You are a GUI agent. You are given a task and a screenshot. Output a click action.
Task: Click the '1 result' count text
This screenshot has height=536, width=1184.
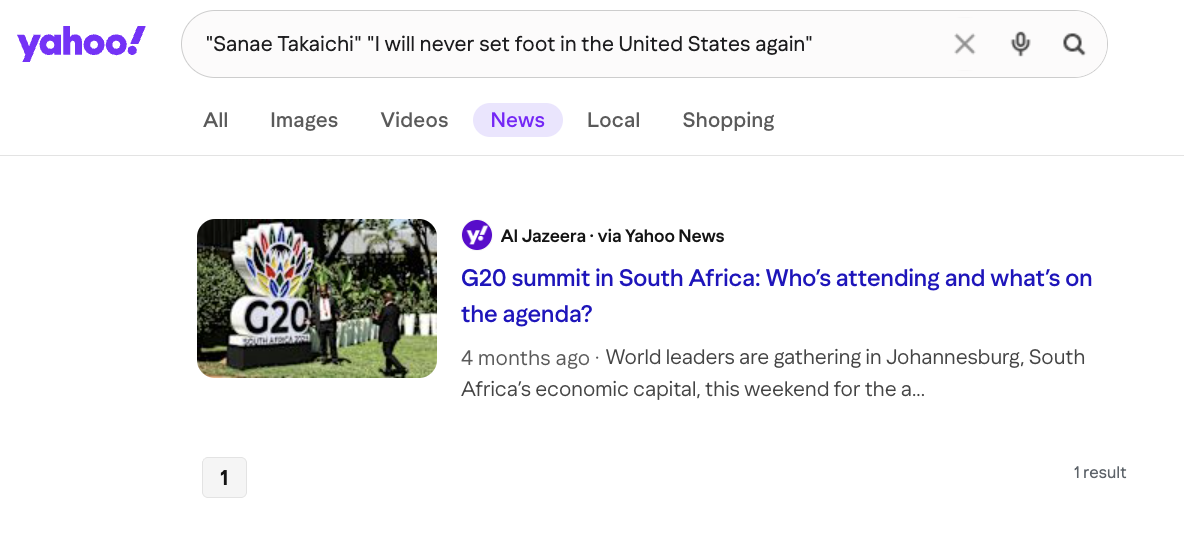pos(1100,472)
